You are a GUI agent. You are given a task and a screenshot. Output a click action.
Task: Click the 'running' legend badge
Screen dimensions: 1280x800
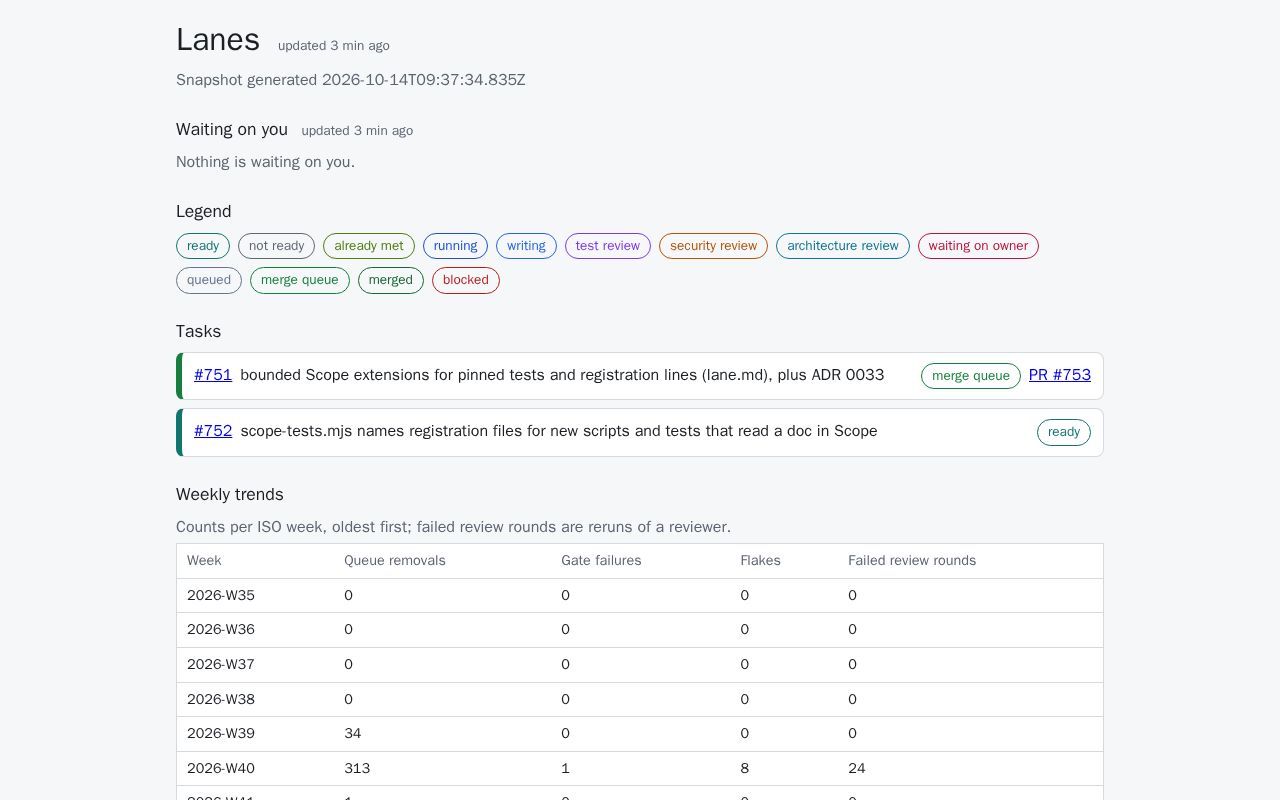point(455,246)
